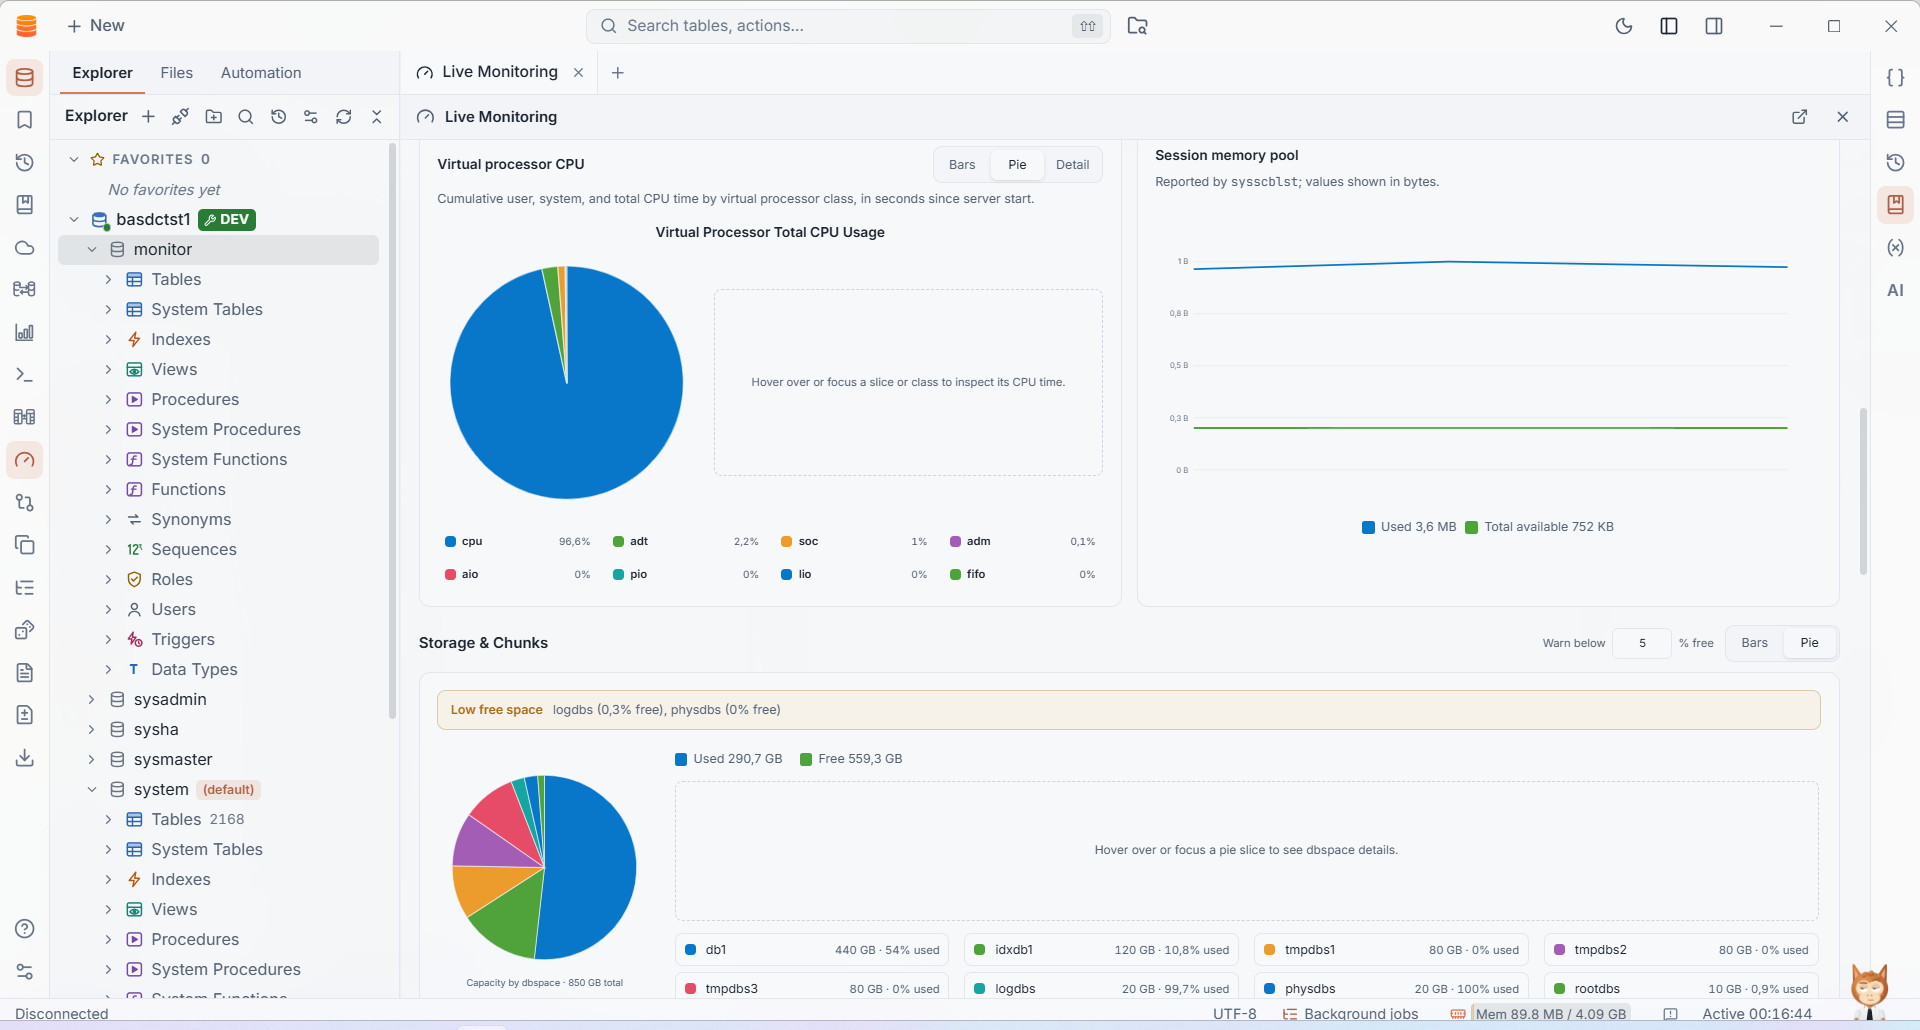Open the terminal console sidebar icon

25,375
